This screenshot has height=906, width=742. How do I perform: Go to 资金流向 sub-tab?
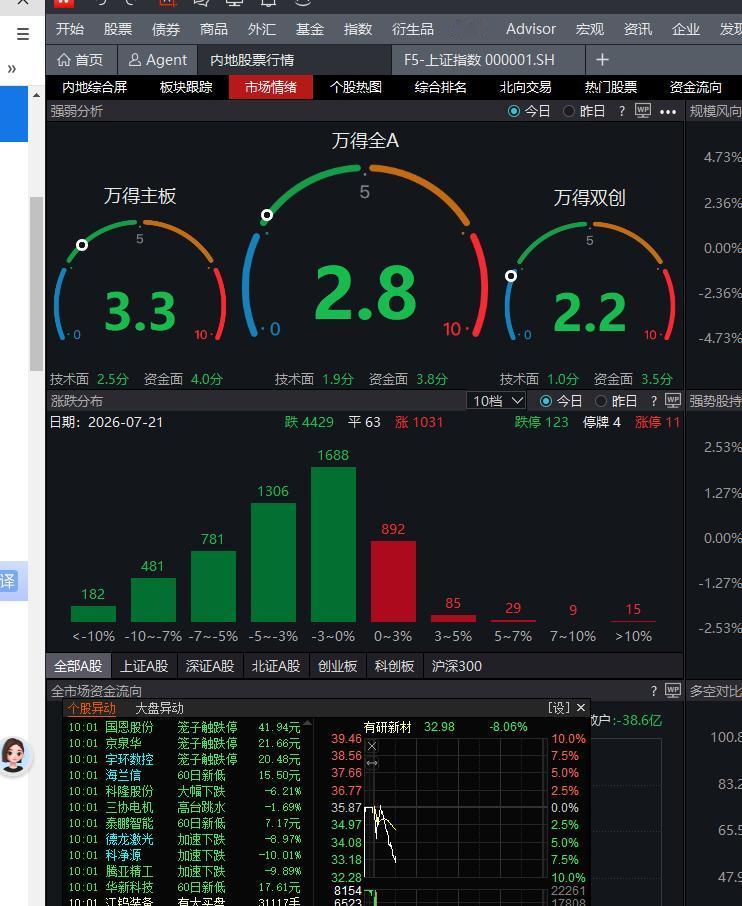pyautogui.click(x=695, y=87)
